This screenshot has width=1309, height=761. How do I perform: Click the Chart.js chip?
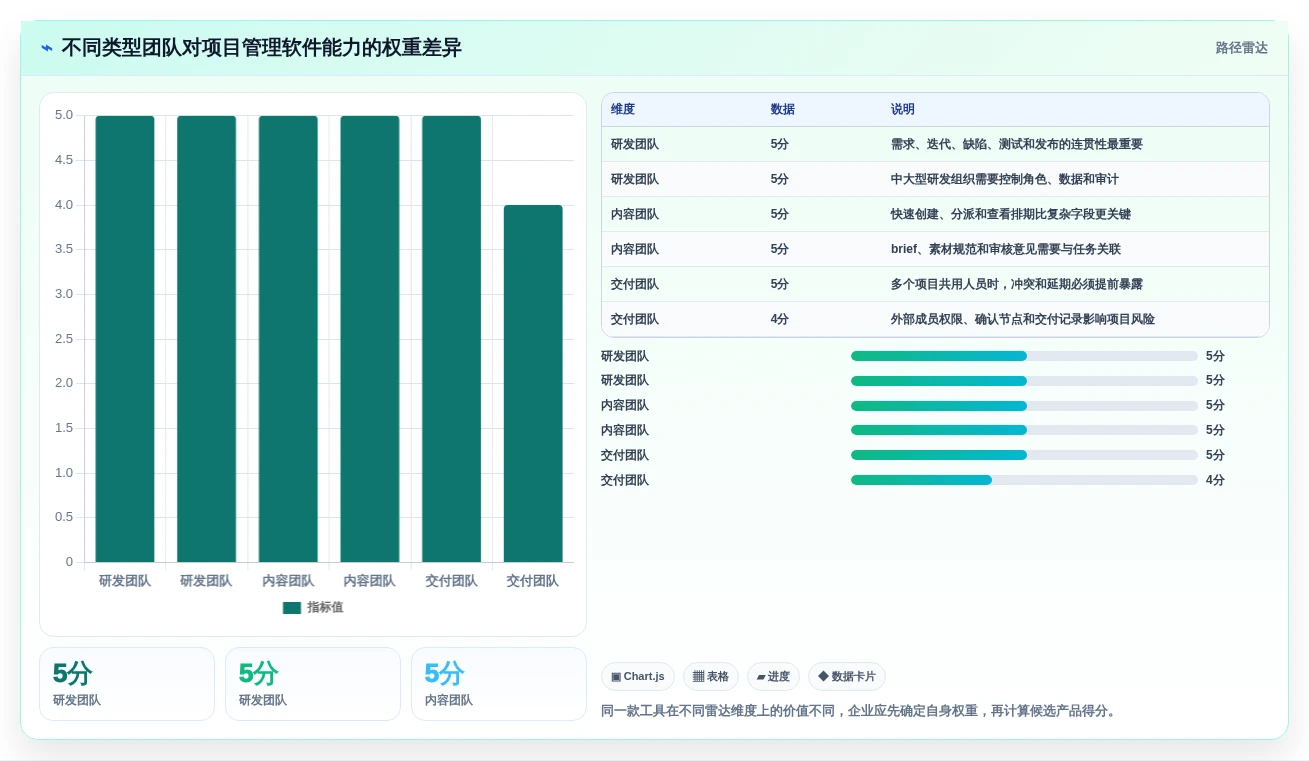638,677
